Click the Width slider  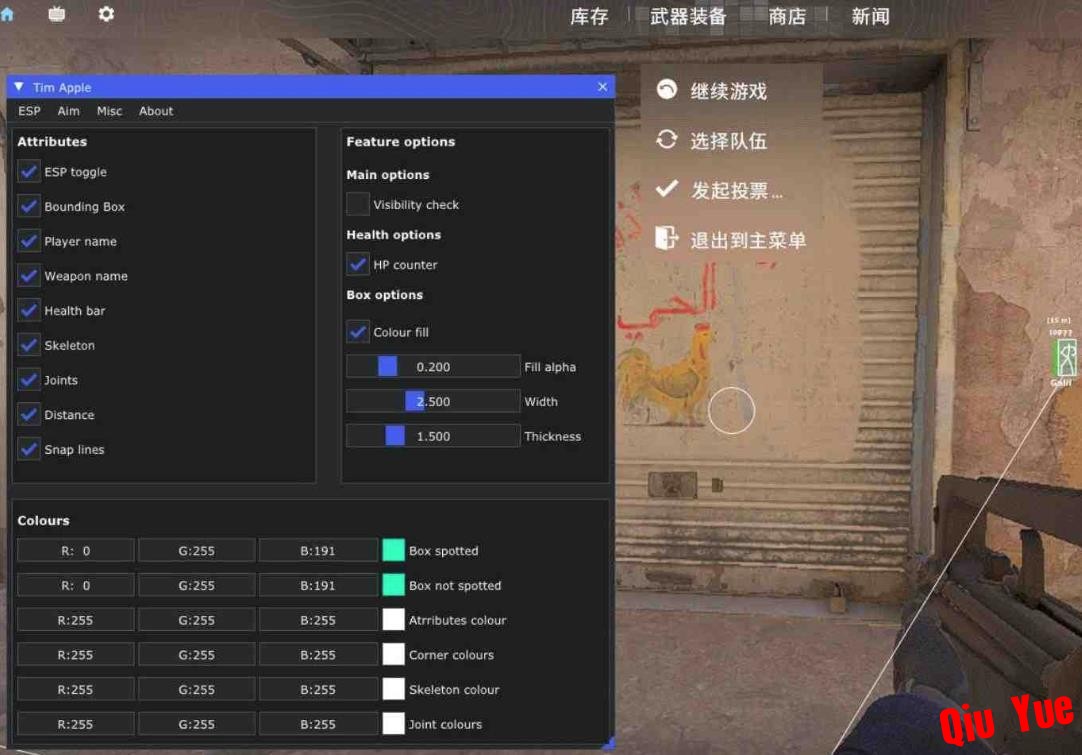[x=433, y=401]
